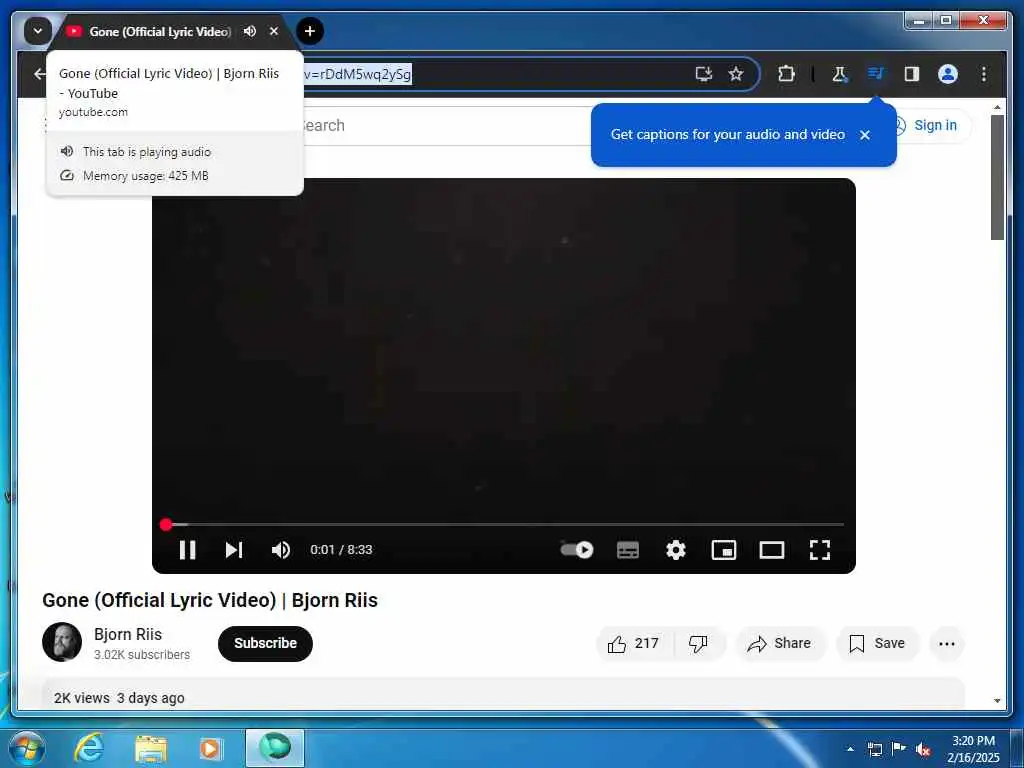Viewport: 1024px width, 768px height.
Task: Click the video title heading text
Action: [x=210, y=600]
